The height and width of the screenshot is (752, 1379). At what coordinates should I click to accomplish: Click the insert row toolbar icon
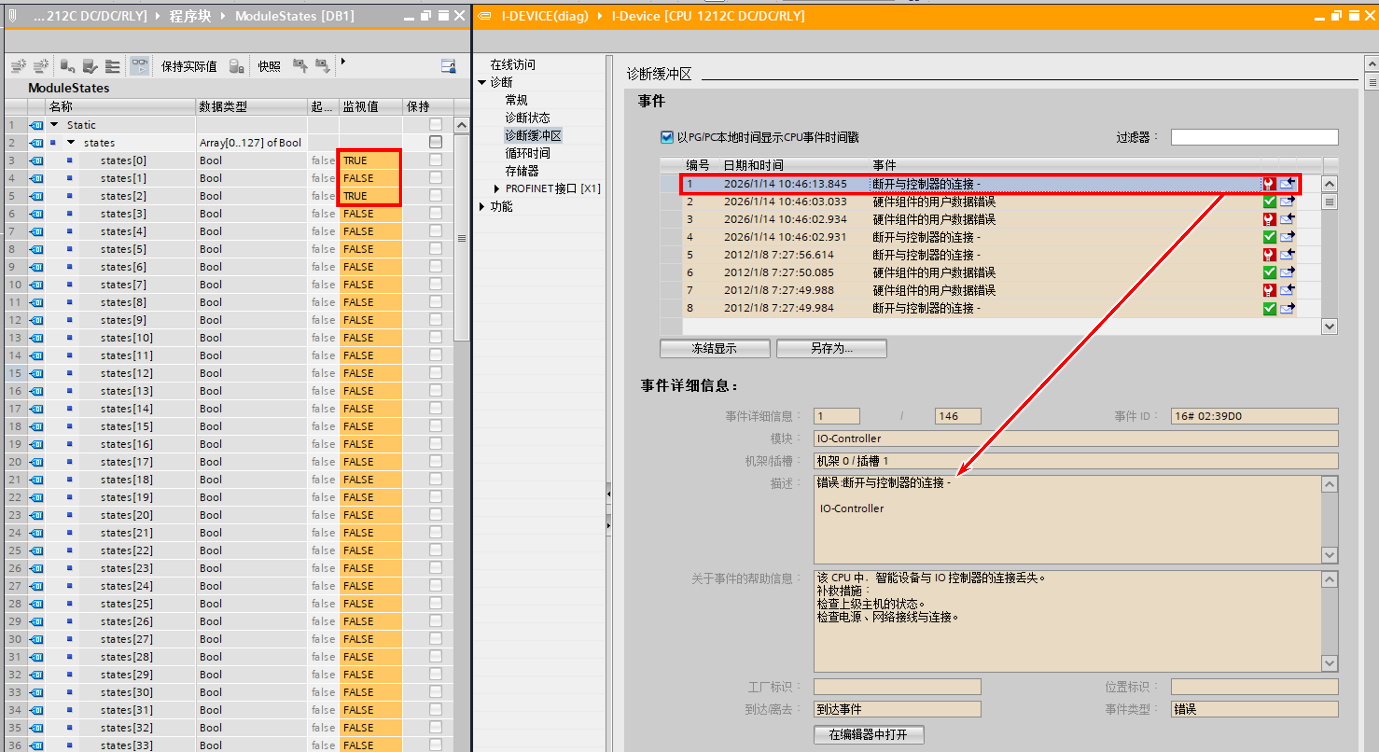click(17, 66)
